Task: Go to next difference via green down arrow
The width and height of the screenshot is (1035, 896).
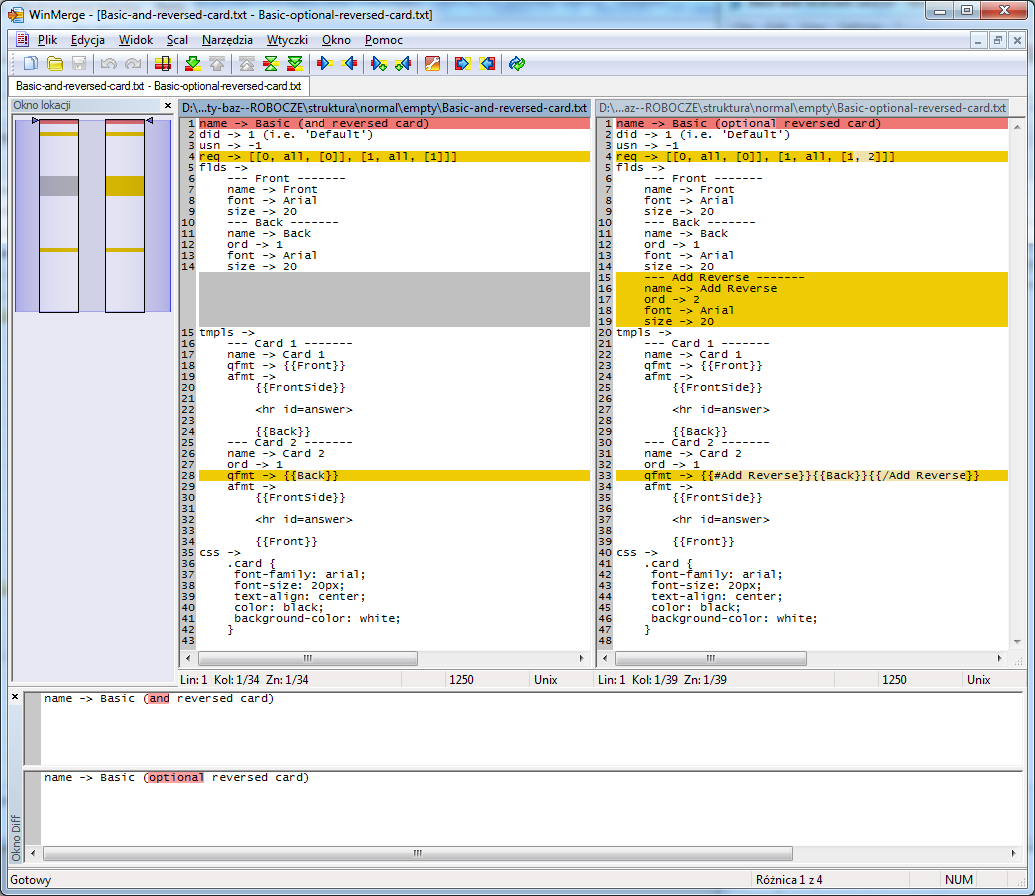Action: (193, 64)
